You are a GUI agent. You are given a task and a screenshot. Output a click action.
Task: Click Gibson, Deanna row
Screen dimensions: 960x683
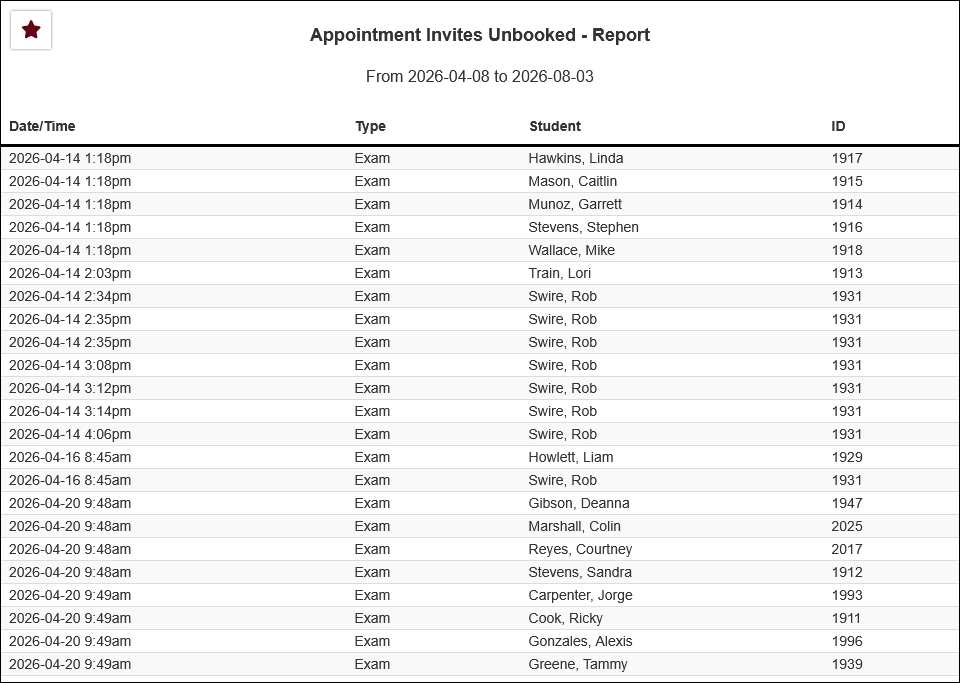tap(480, 504)
